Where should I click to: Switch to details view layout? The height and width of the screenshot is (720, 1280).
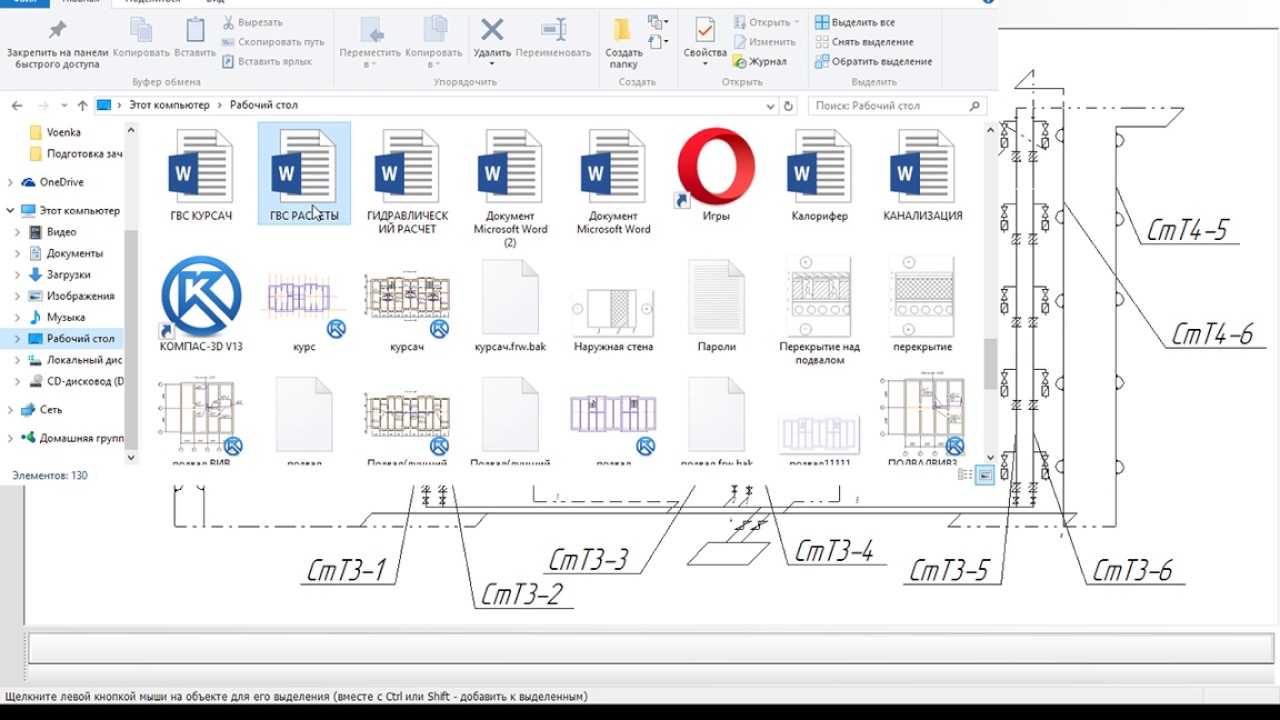pyautogui.click(x=966, y=476)
